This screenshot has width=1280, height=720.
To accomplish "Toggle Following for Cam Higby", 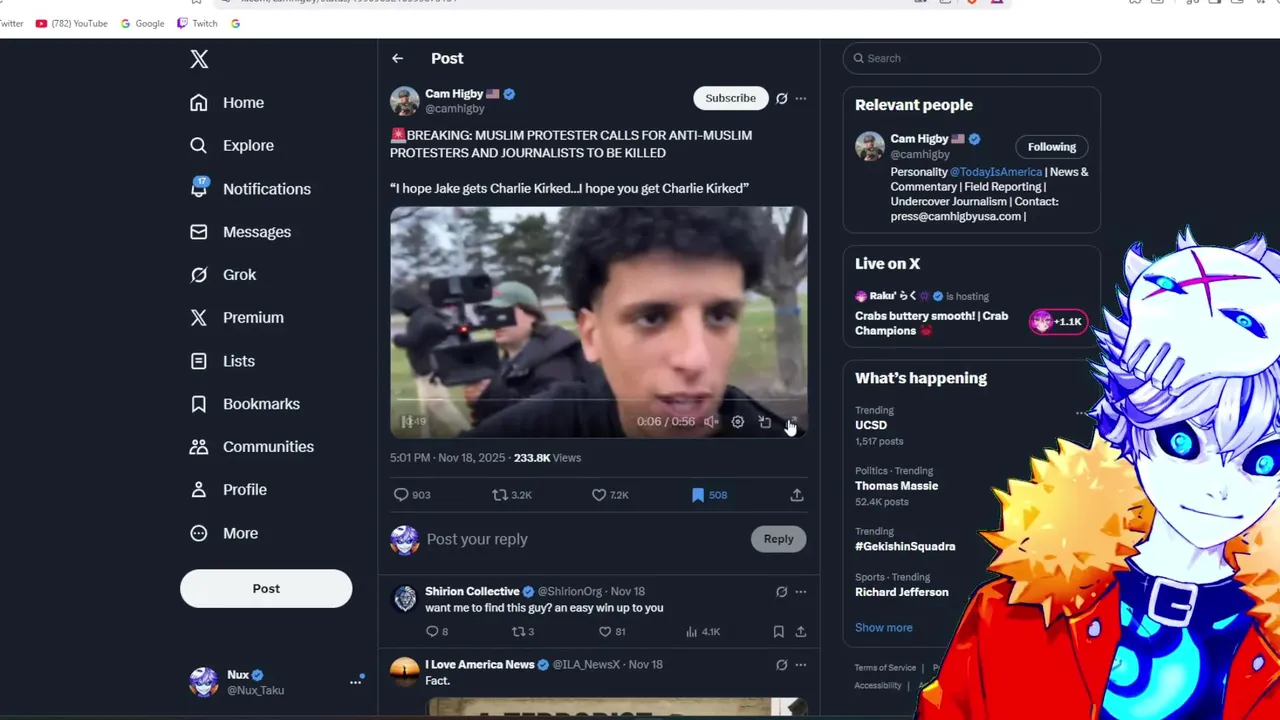I will click(x=1052, y=147).
